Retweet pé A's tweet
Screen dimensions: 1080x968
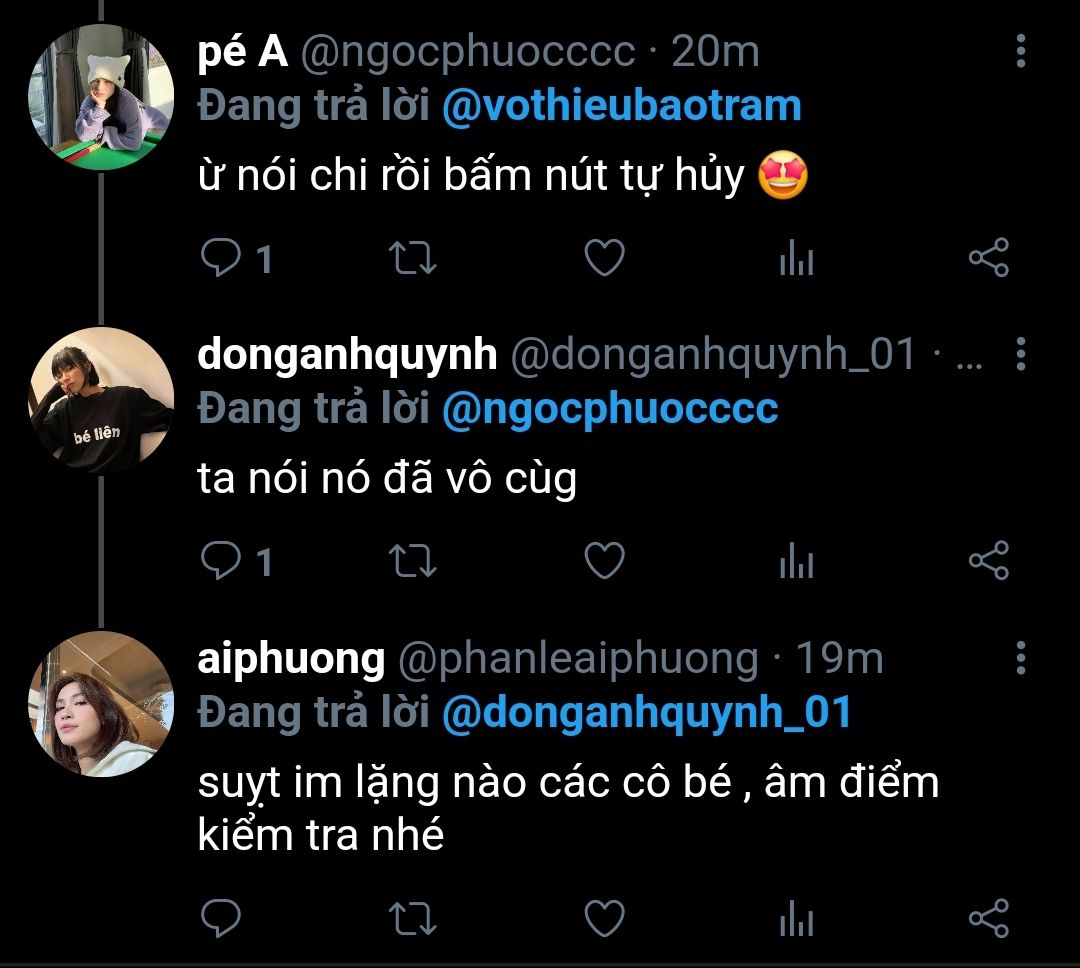click(x=411, y=260)
